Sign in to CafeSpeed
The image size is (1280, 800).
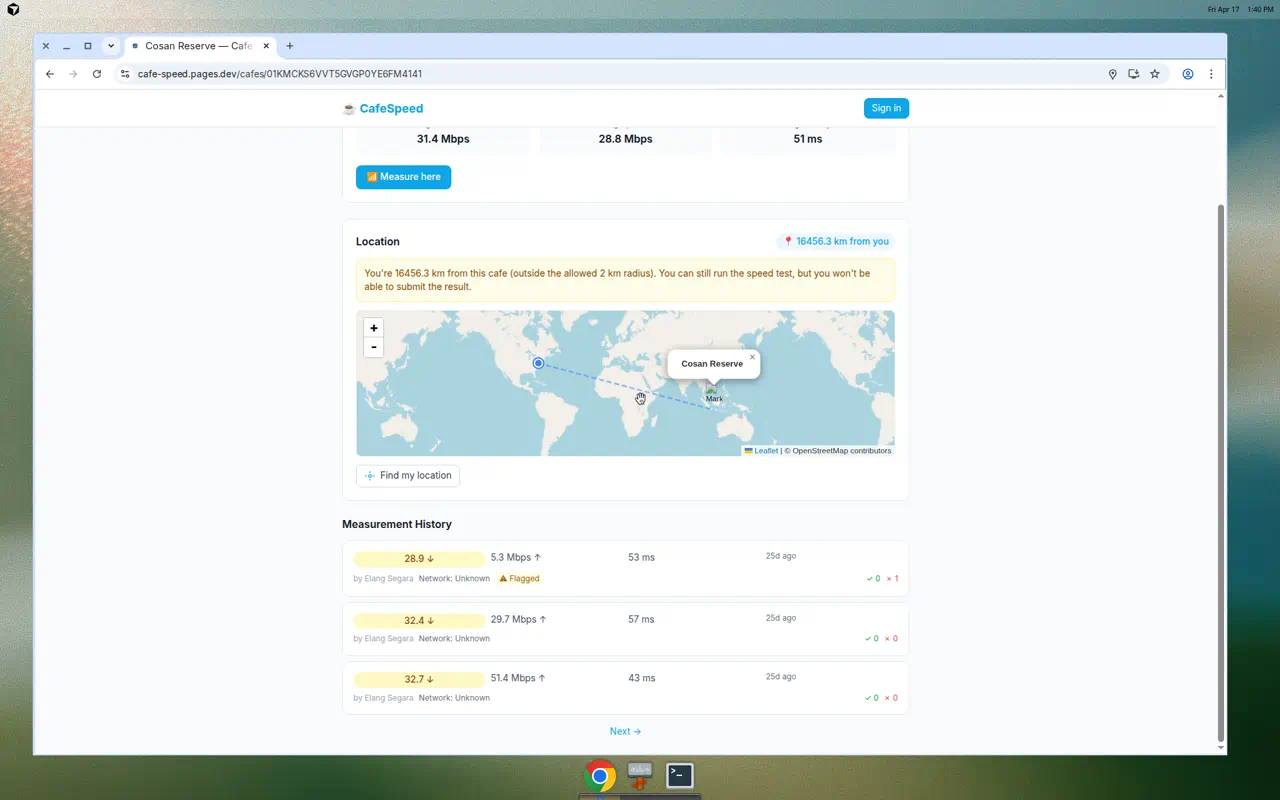pos(886,108)
